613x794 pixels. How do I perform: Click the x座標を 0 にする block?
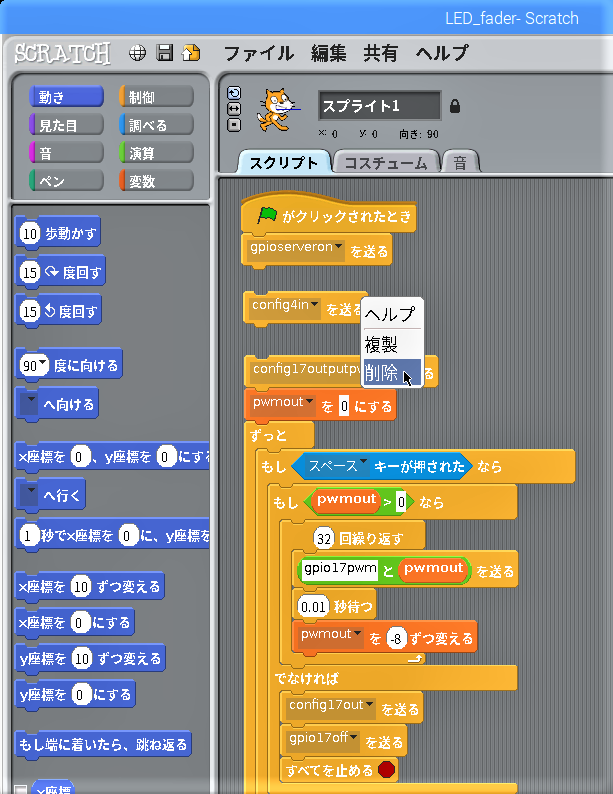tap(75, 622)
